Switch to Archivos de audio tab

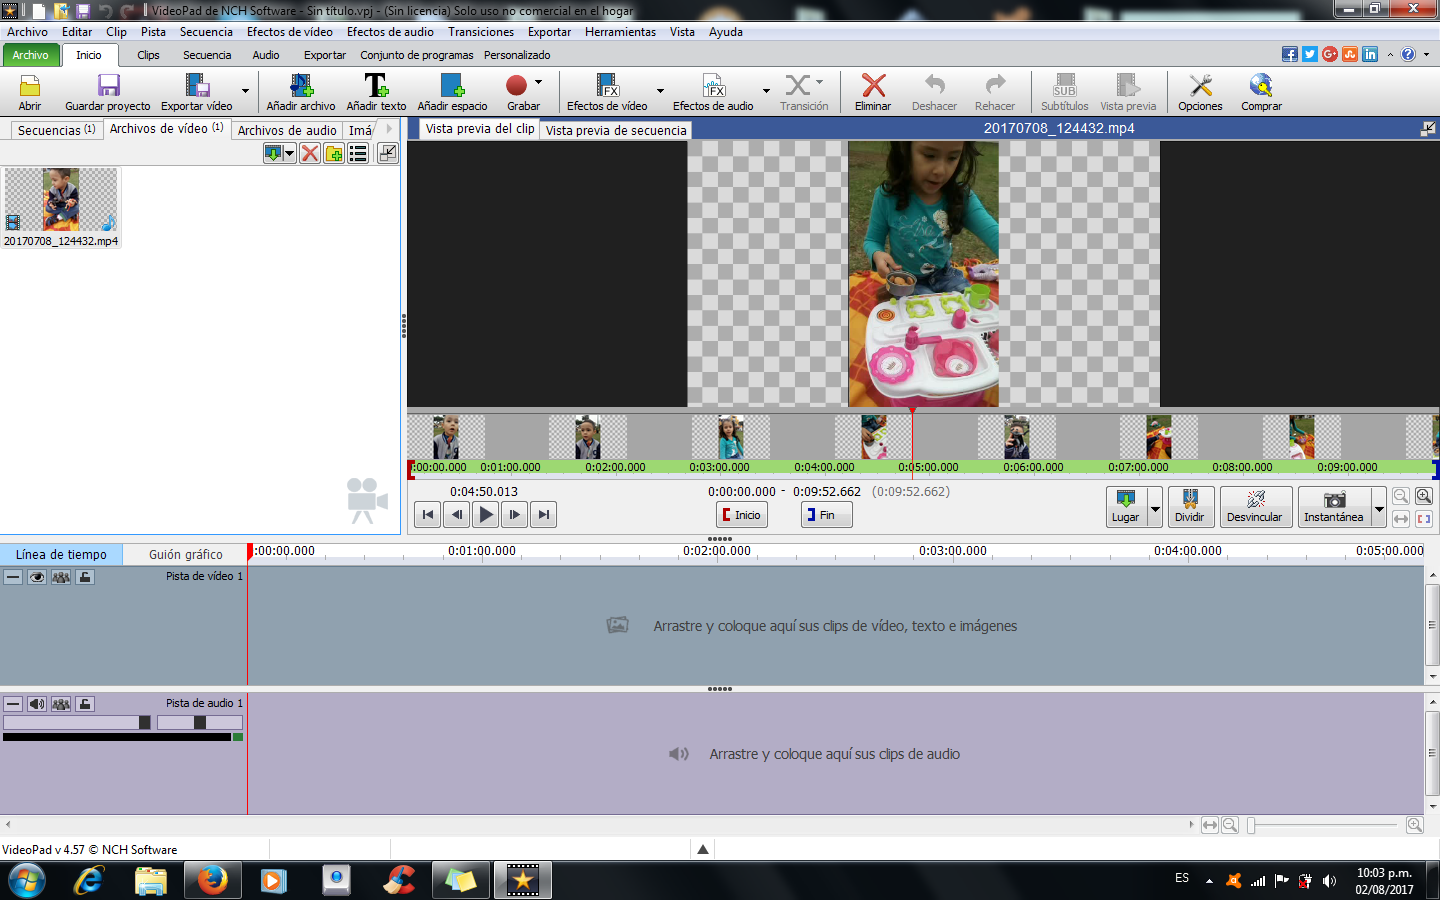click(x=287, y=130)
